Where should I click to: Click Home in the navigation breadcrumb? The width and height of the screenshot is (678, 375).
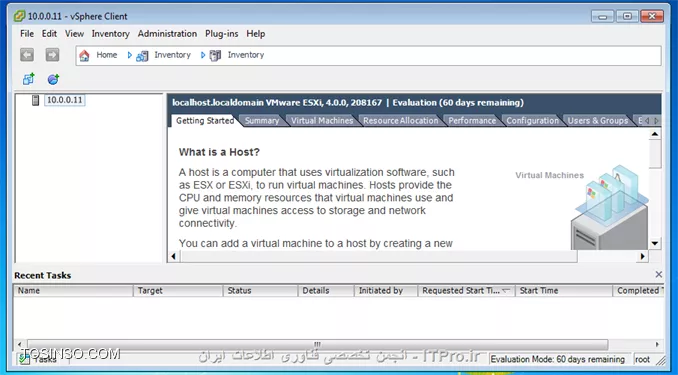106,55
